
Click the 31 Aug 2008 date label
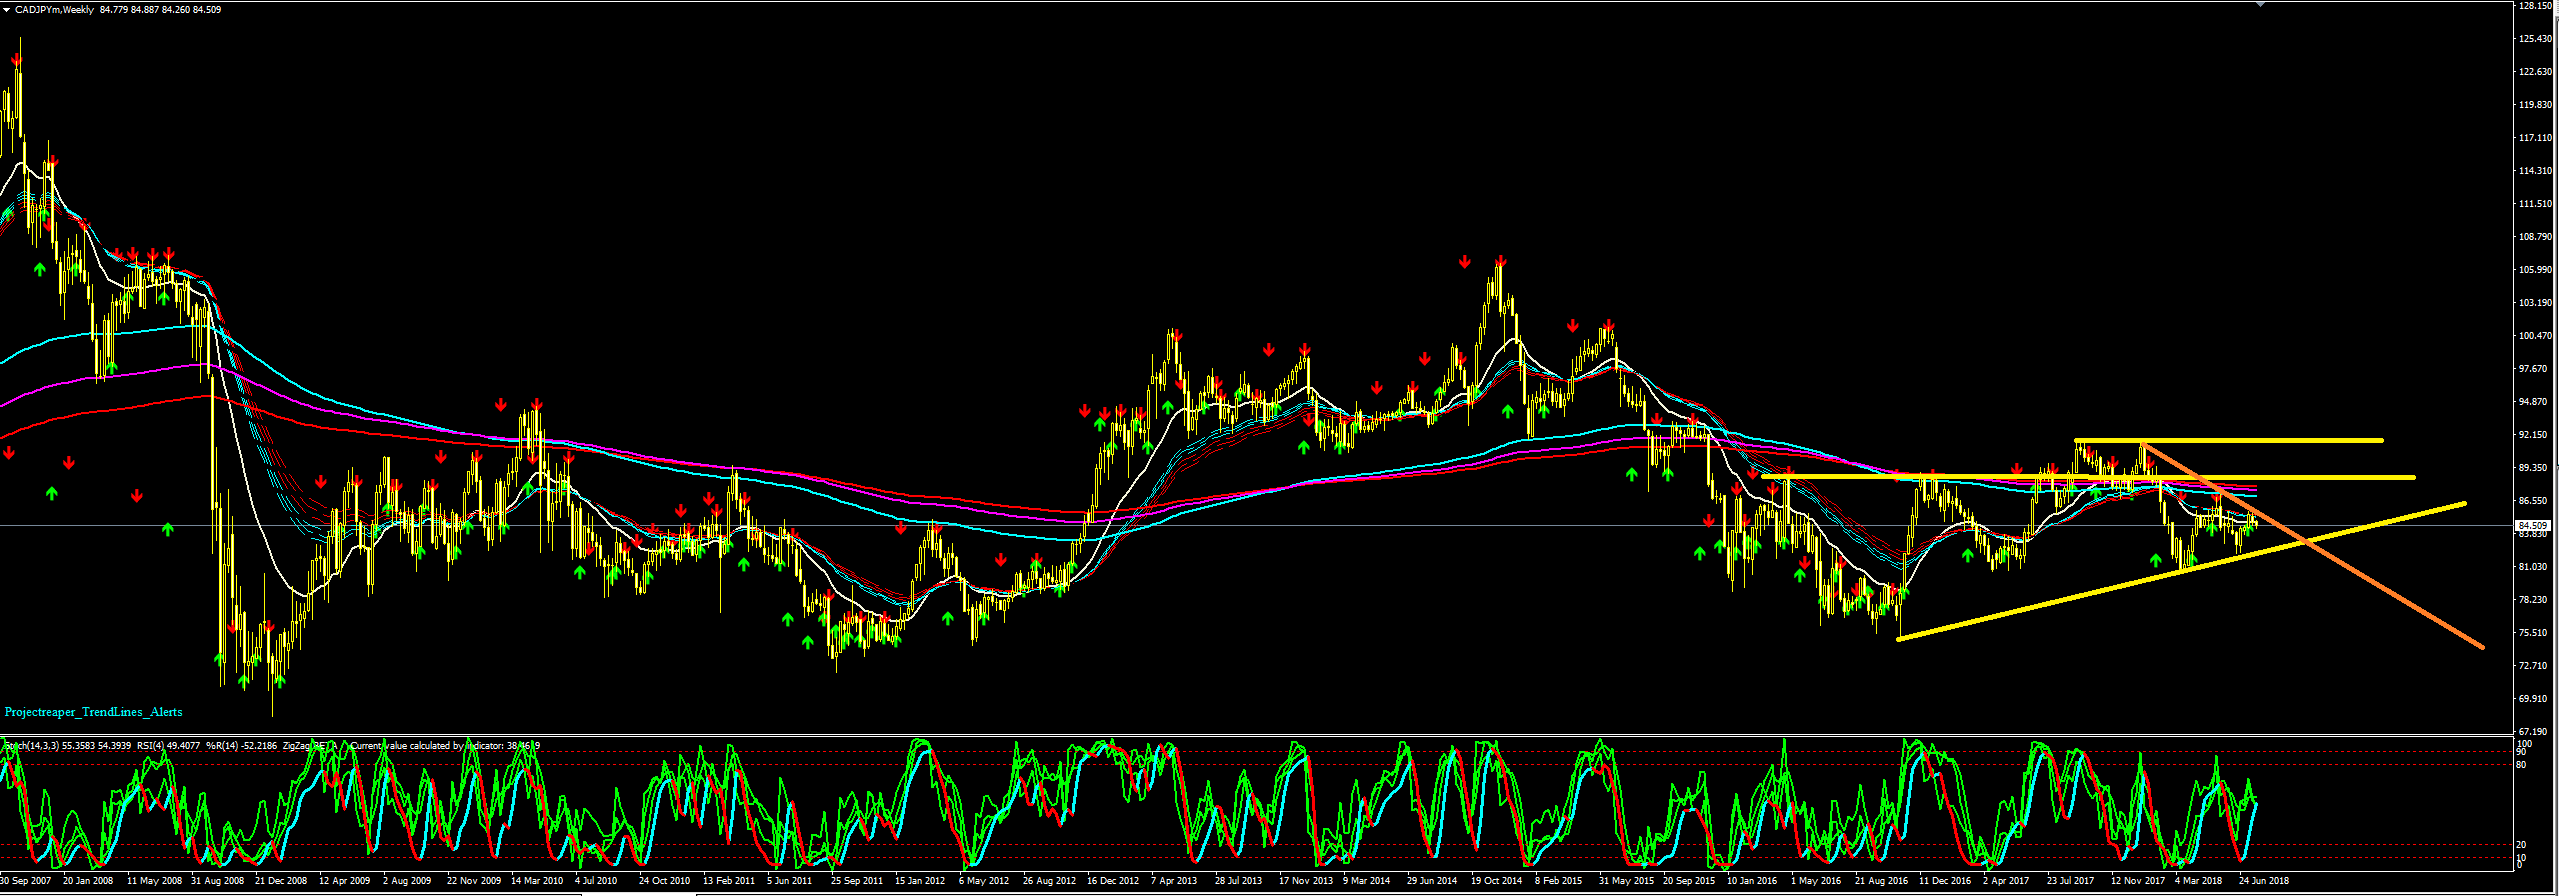coord(217,881)
